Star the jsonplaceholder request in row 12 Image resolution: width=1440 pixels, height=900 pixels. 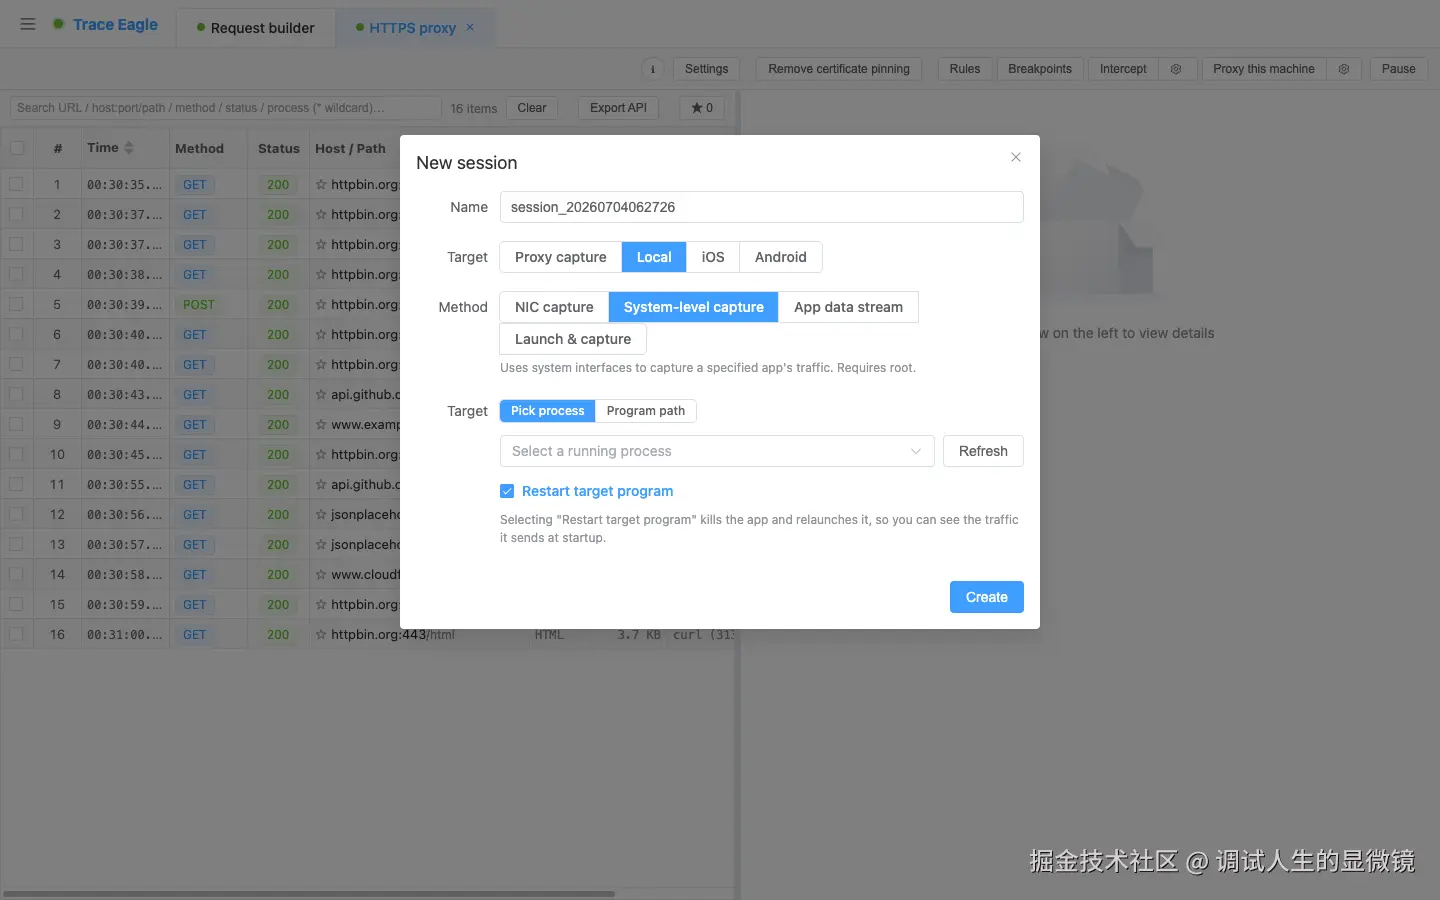pos(321,515)
